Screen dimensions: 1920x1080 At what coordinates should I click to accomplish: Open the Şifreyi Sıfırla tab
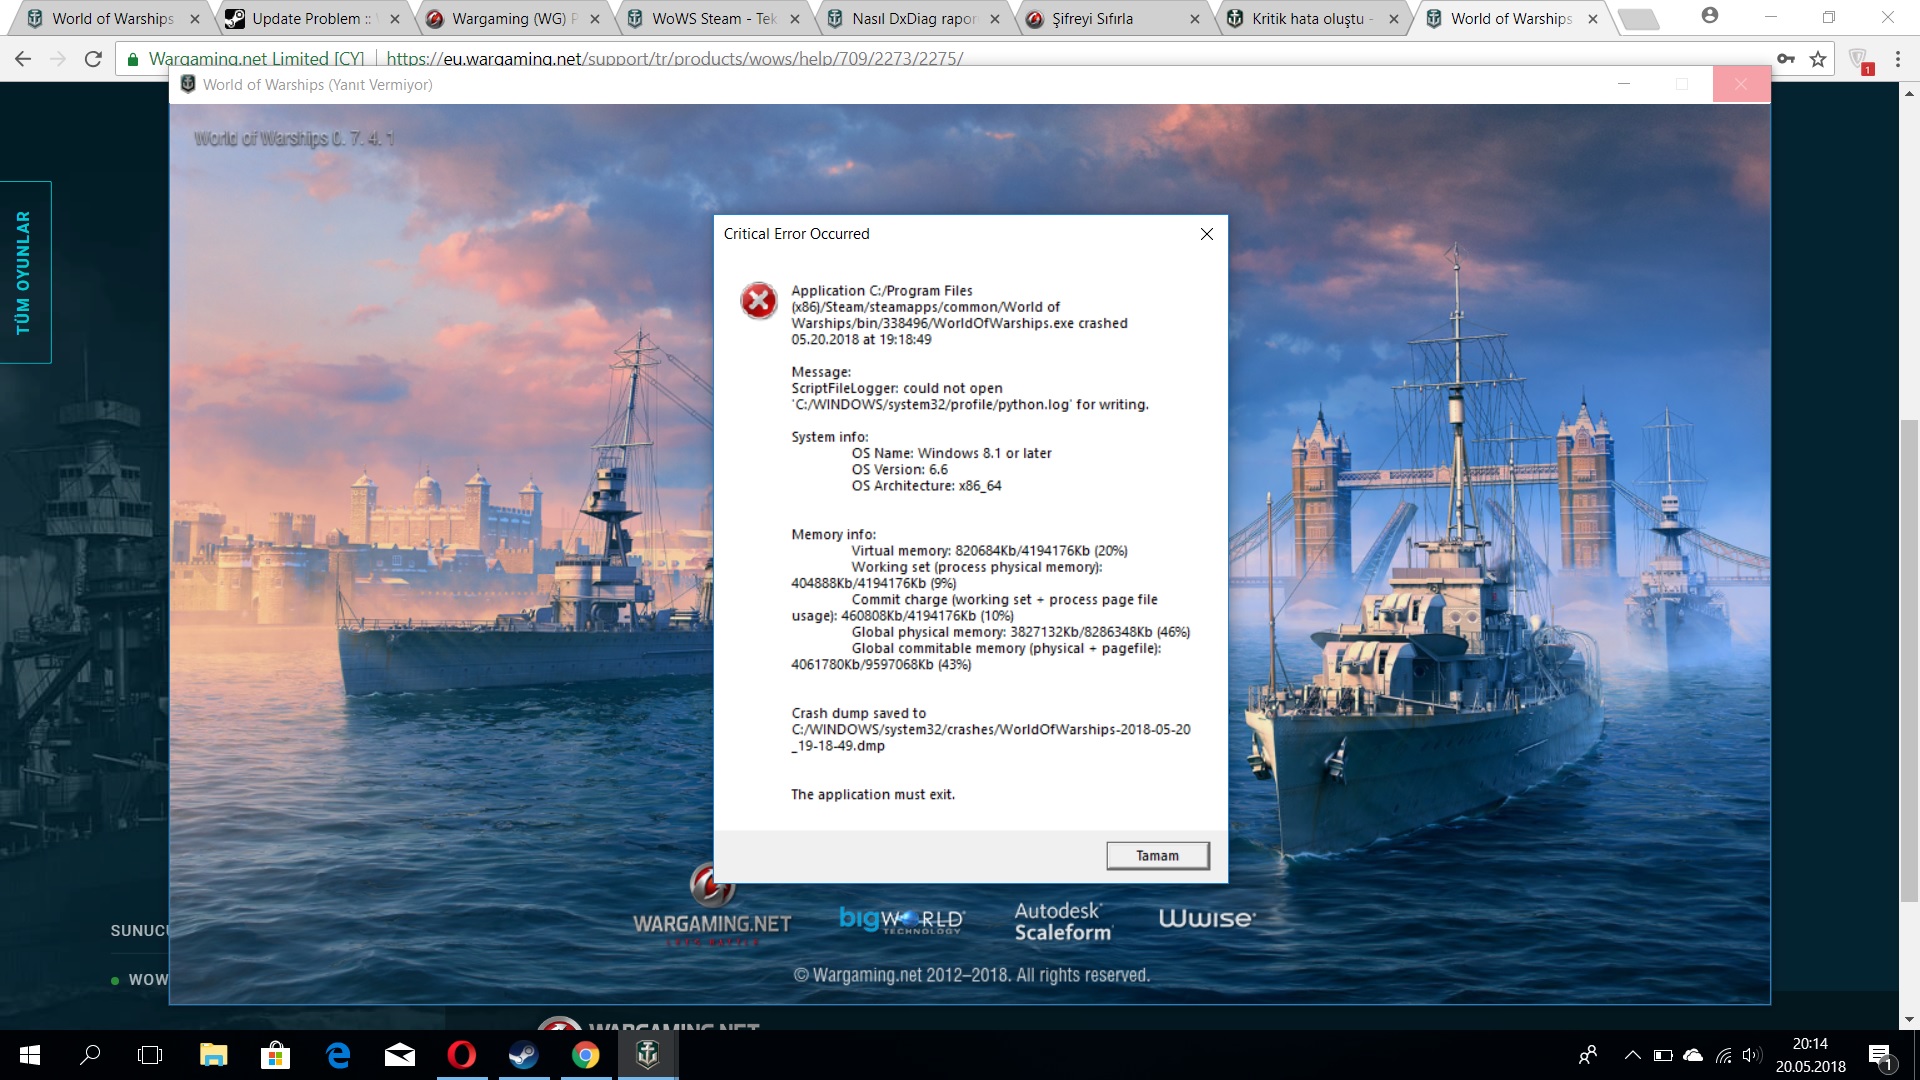coord(1092,19)
